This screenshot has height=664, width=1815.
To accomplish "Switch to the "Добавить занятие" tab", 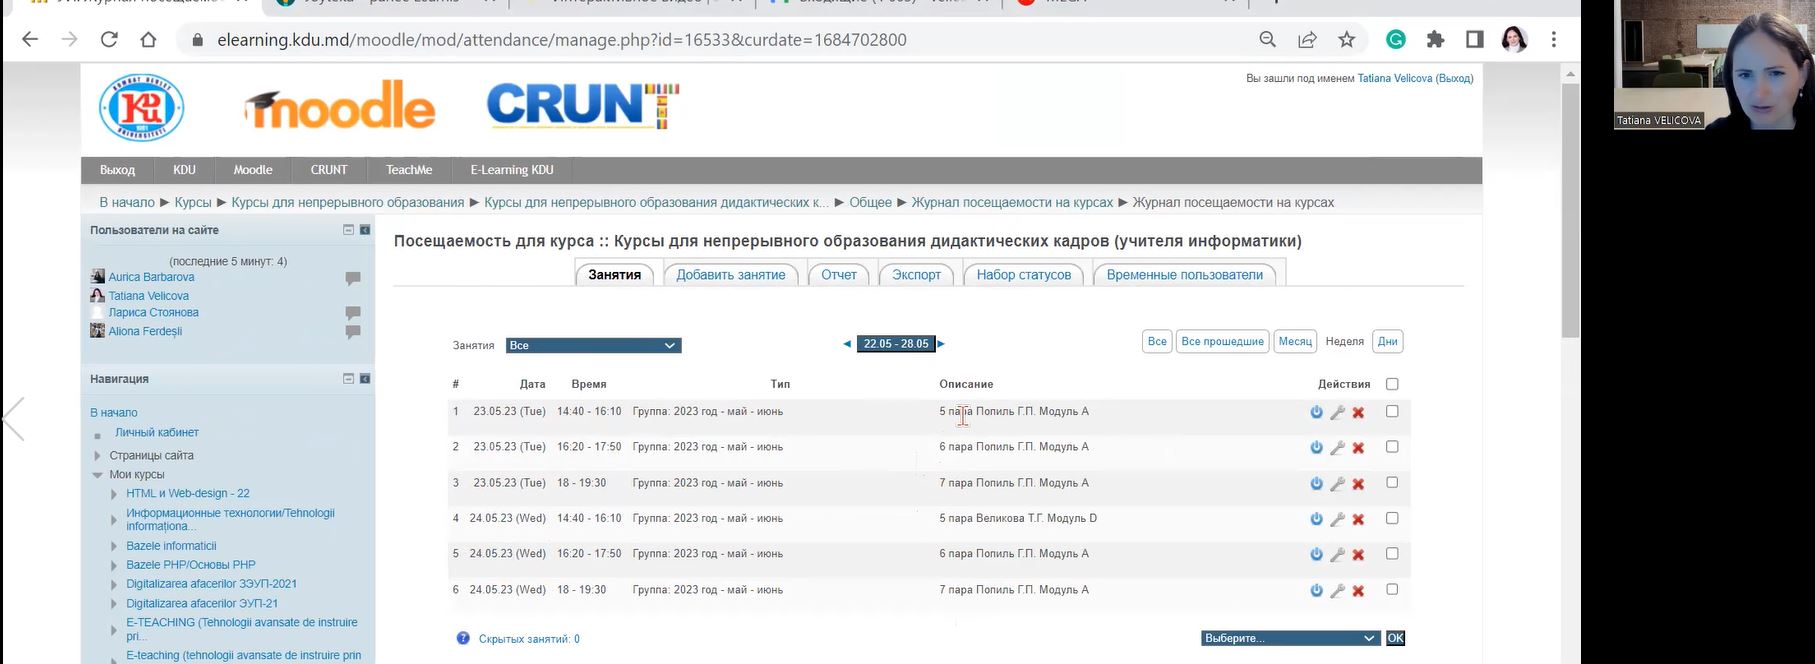I will click(730, 275).
